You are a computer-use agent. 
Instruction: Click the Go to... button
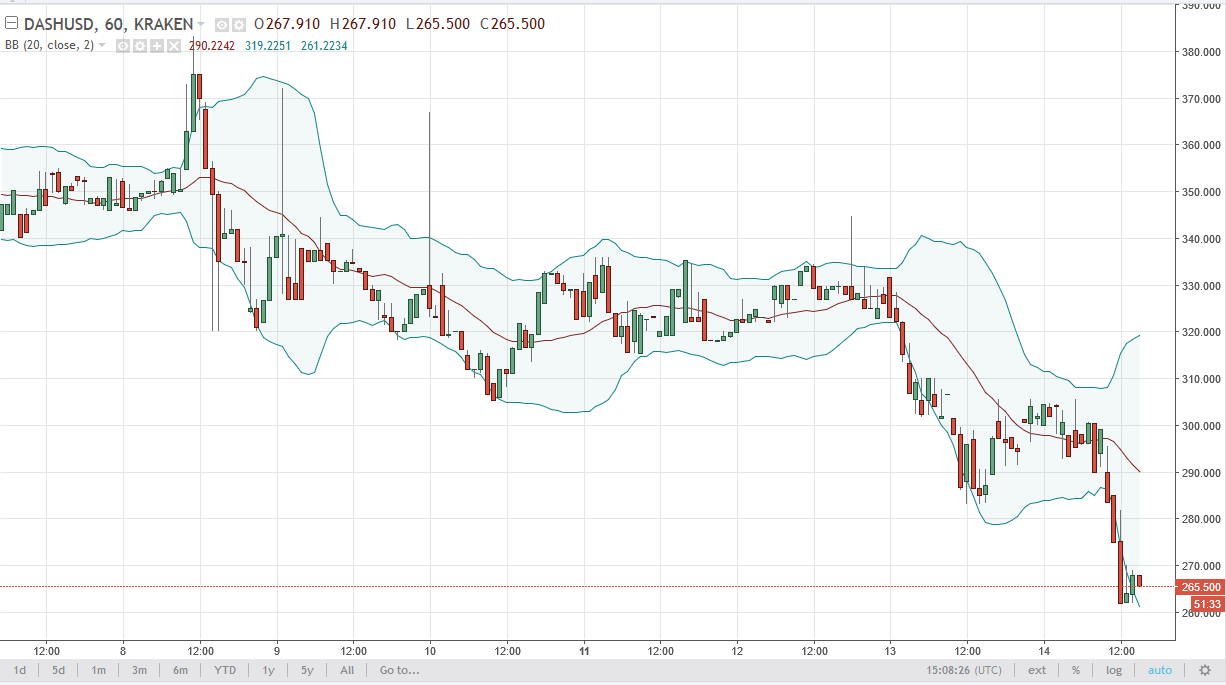point(399,670)
